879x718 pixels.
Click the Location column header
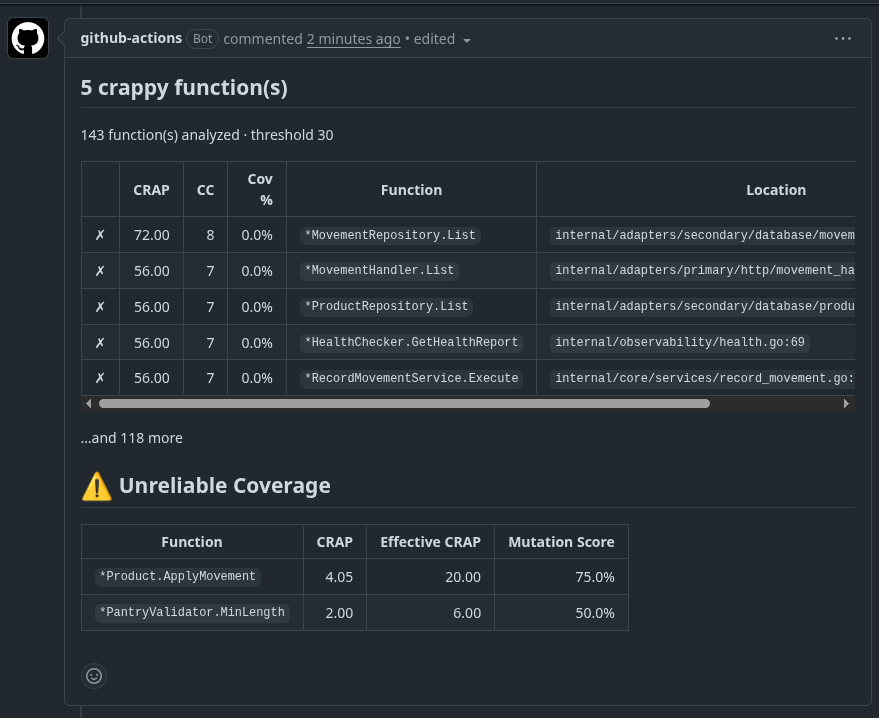click(776, 190)
